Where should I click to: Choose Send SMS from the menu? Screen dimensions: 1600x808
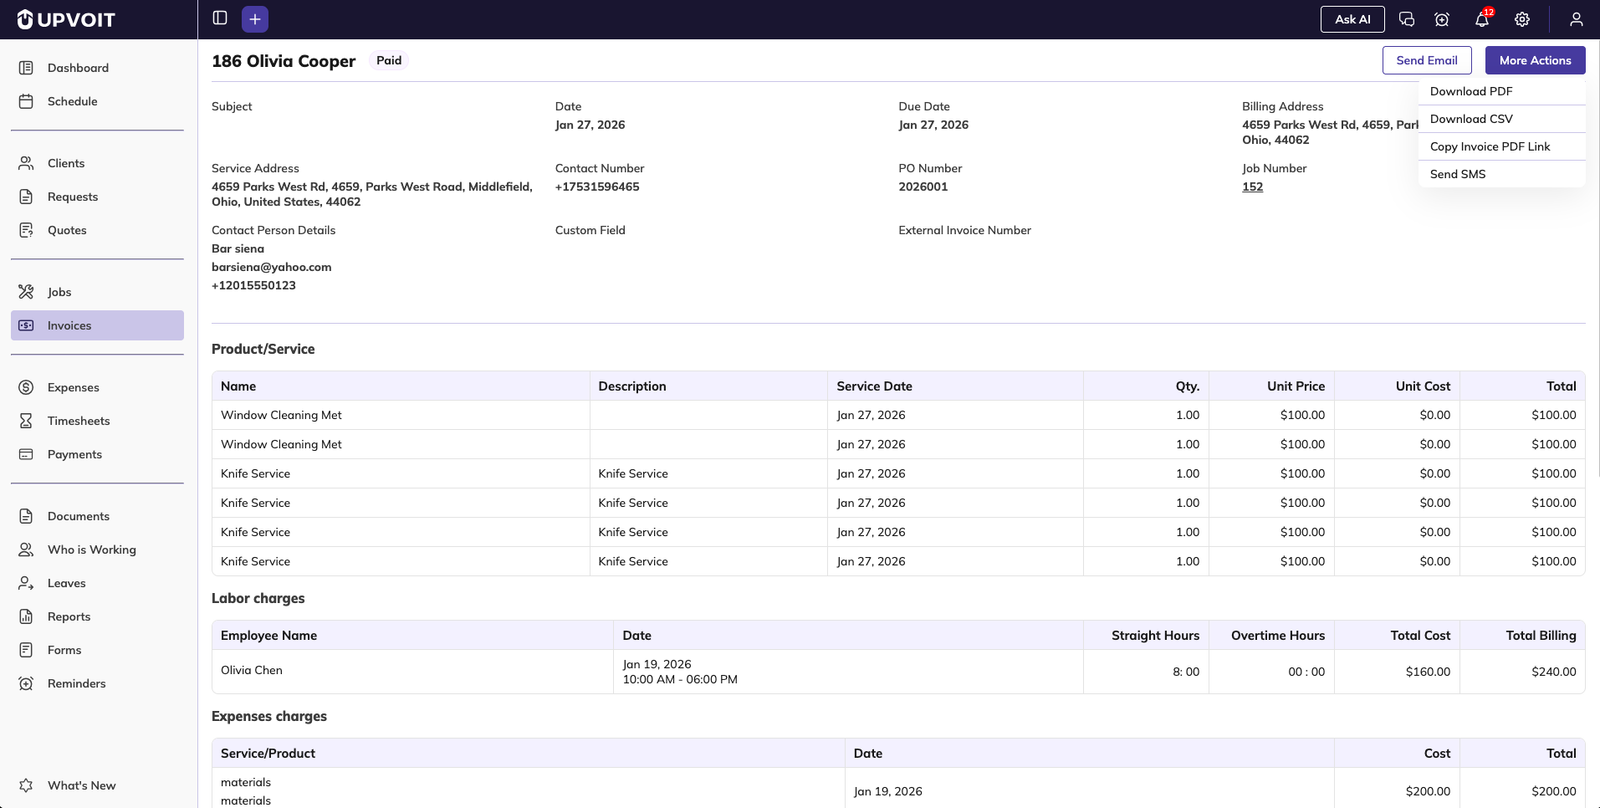coord(1501,174)
